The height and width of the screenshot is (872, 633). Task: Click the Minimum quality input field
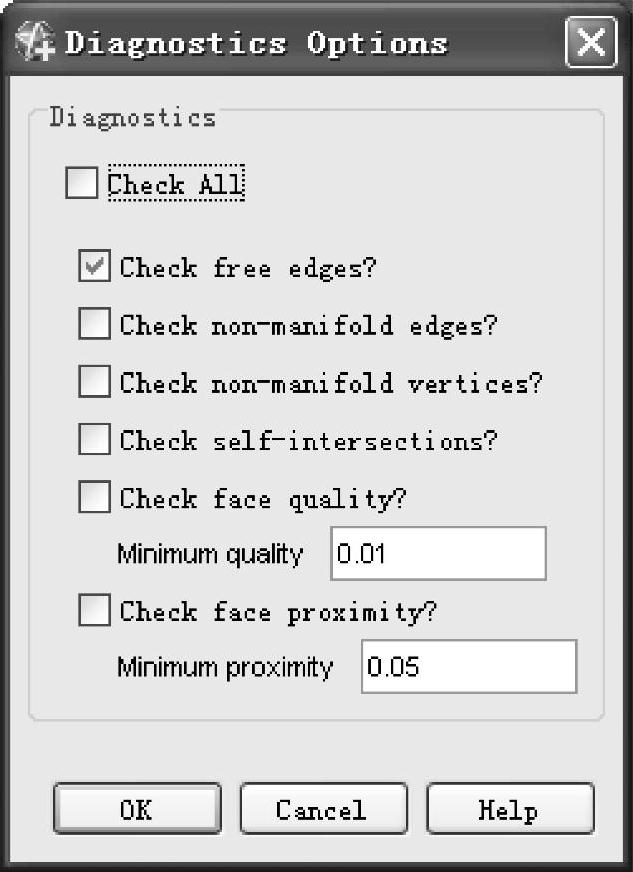pyautogui.click(x=438, y=553)
